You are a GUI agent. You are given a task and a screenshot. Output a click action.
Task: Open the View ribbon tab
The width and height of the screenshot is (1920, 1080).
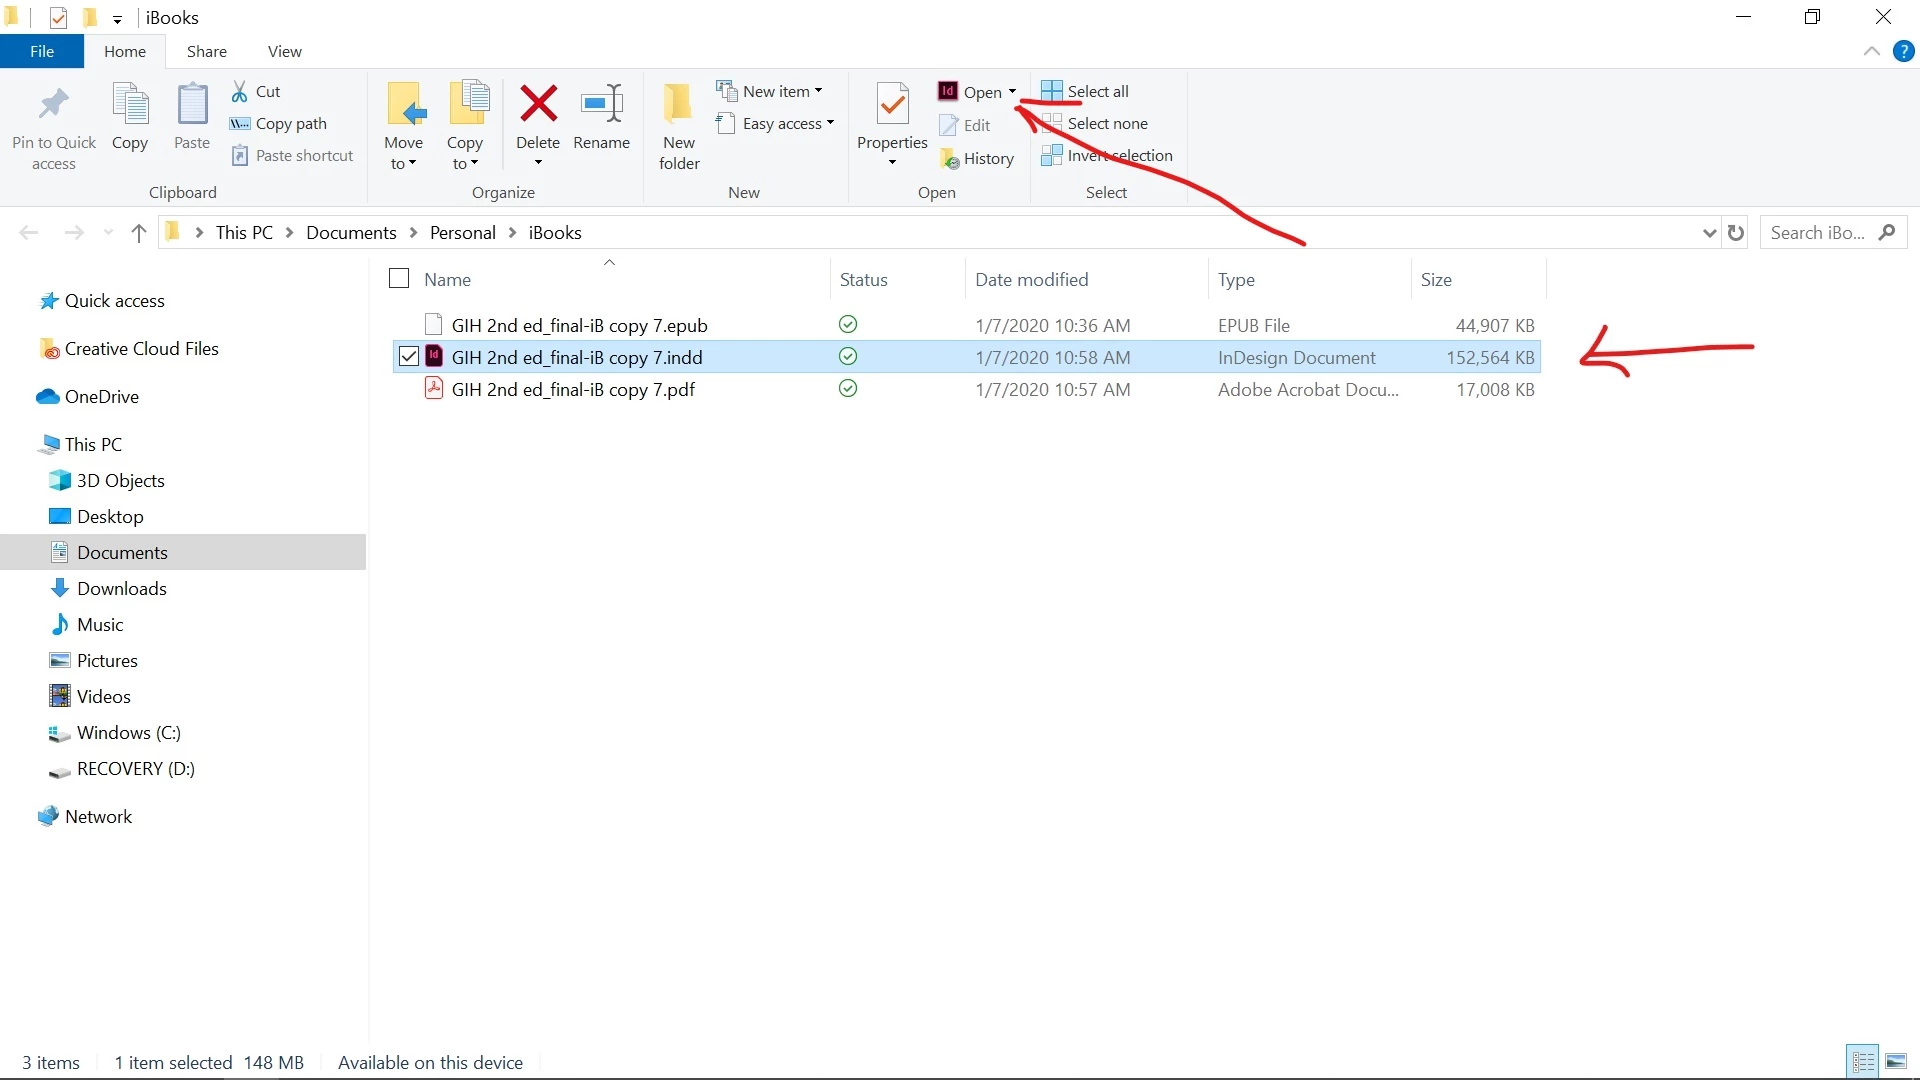(x=284, y=51)
